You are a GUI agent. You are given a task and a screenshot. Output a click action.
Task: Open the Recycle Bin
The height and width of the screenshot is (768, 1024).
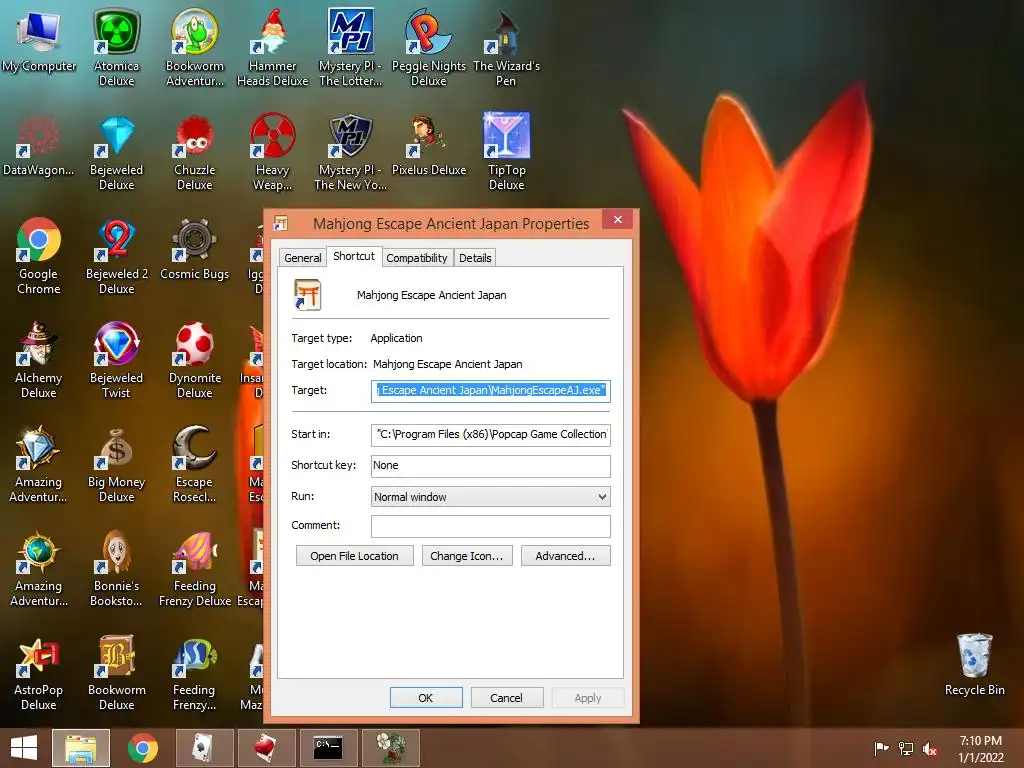point(974,665)
